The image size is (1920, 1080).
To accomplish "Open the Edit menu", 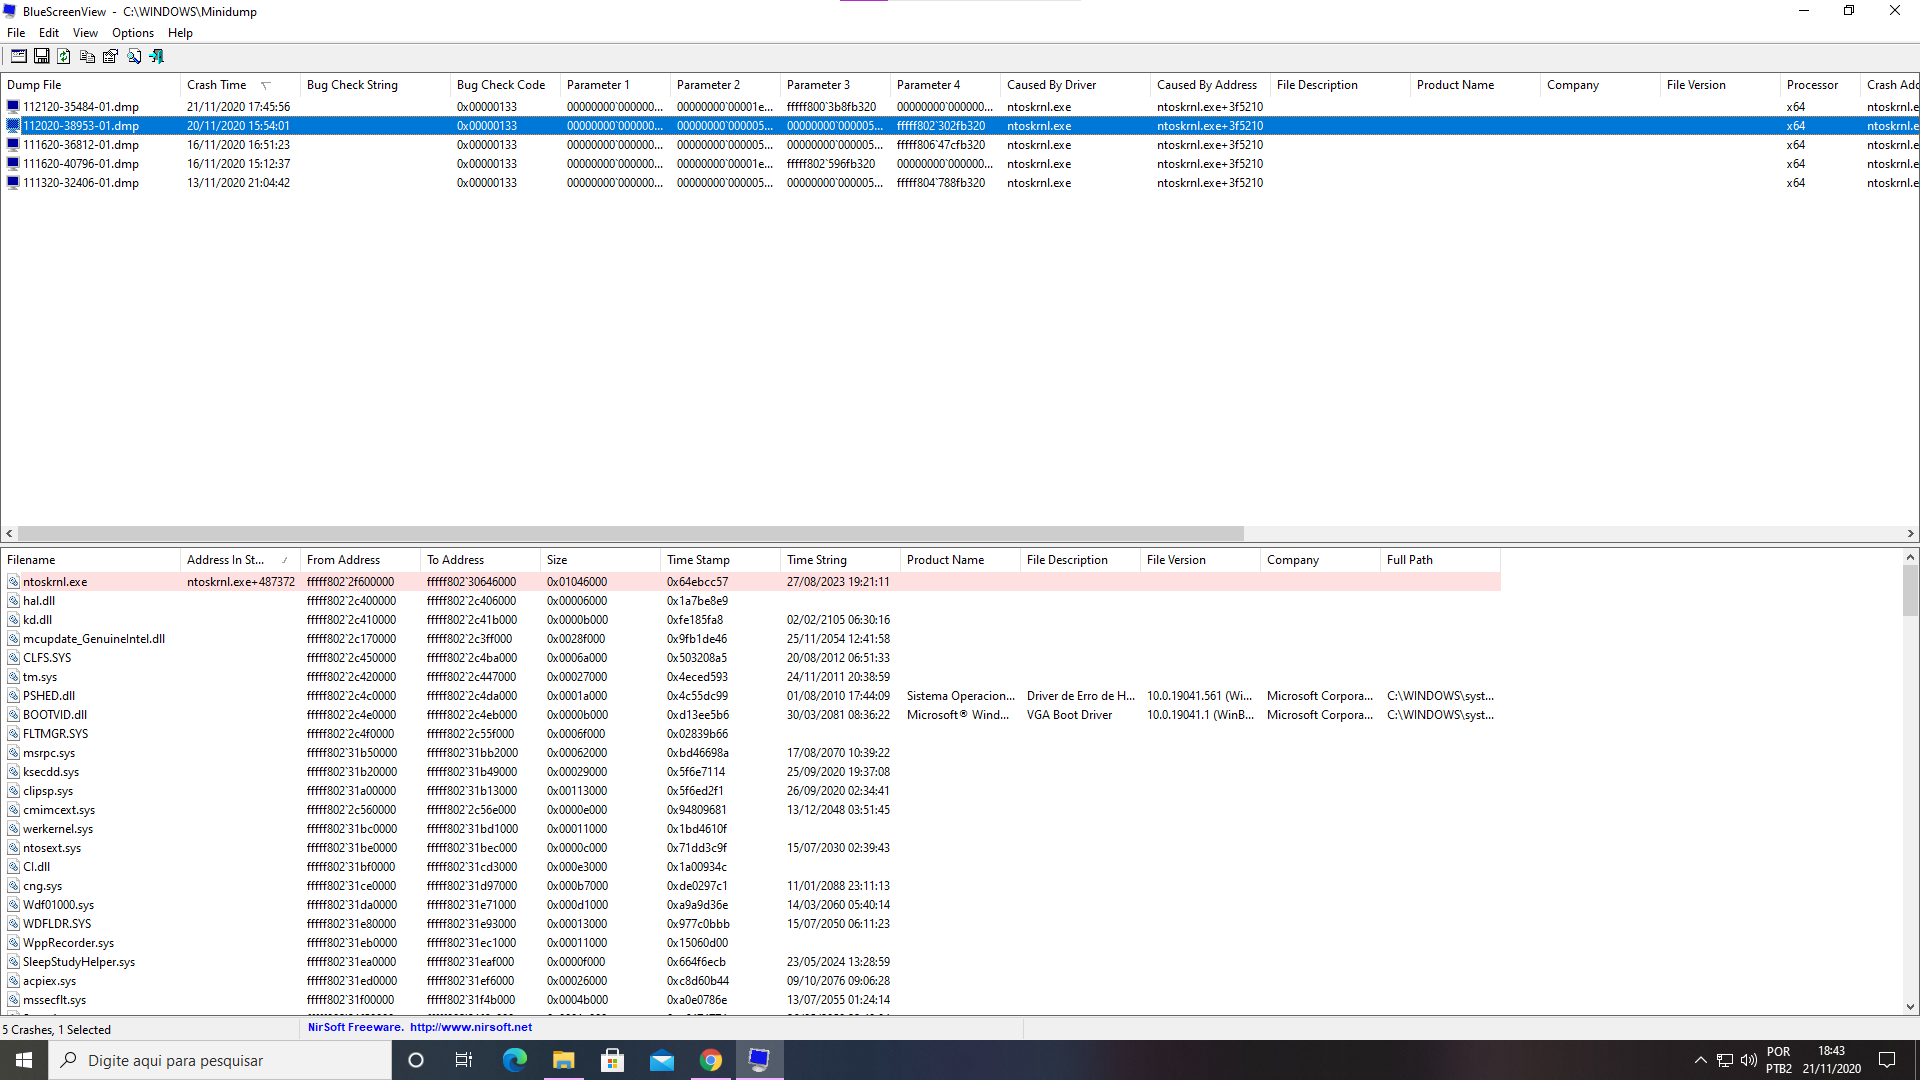I will click(x=49, y=33).
